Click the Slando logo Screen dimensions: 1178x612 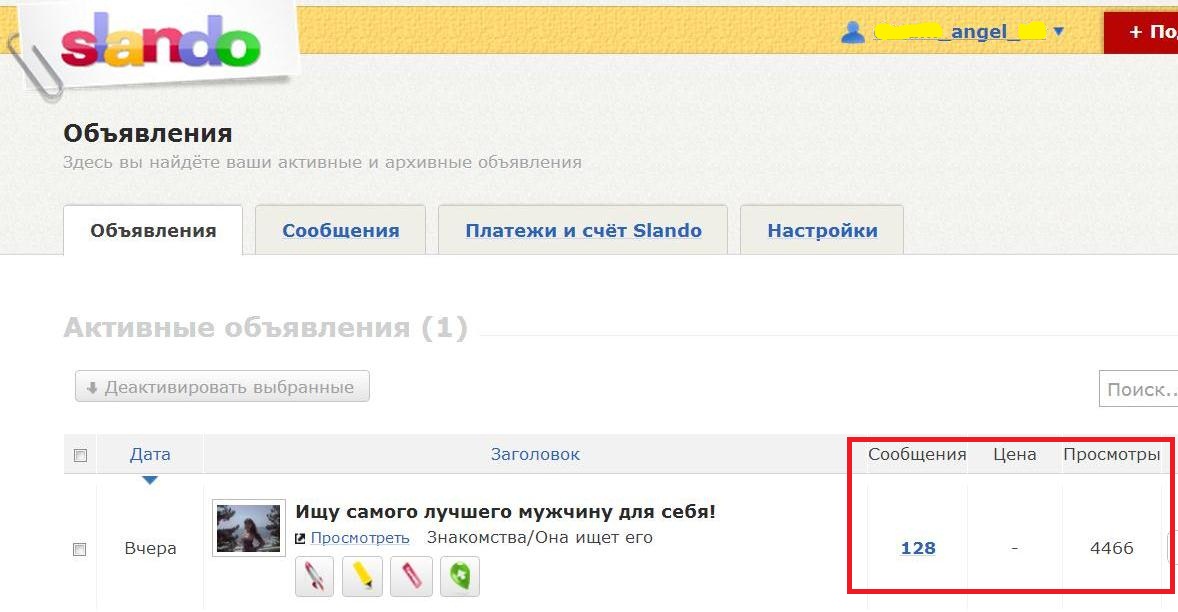[x=160, y=41]
